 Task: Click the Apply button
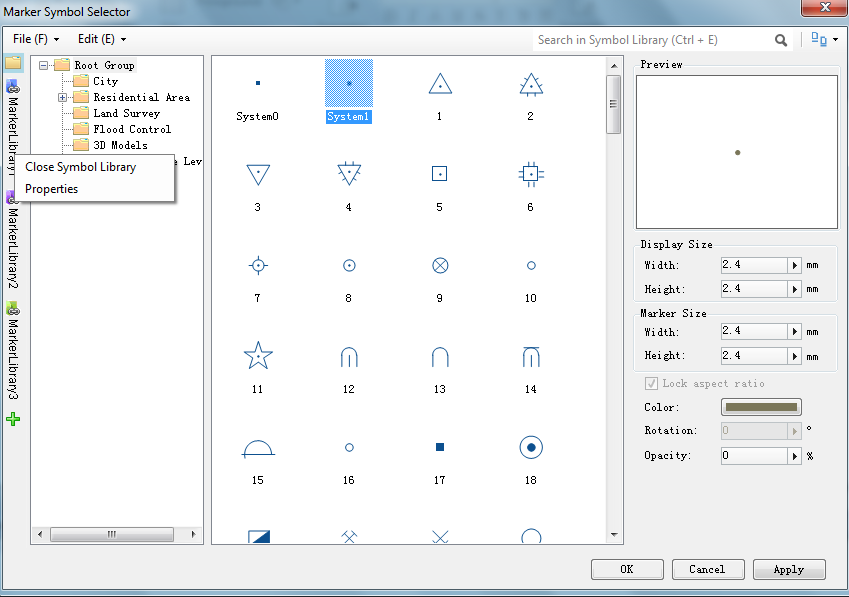tap(788, 569)
